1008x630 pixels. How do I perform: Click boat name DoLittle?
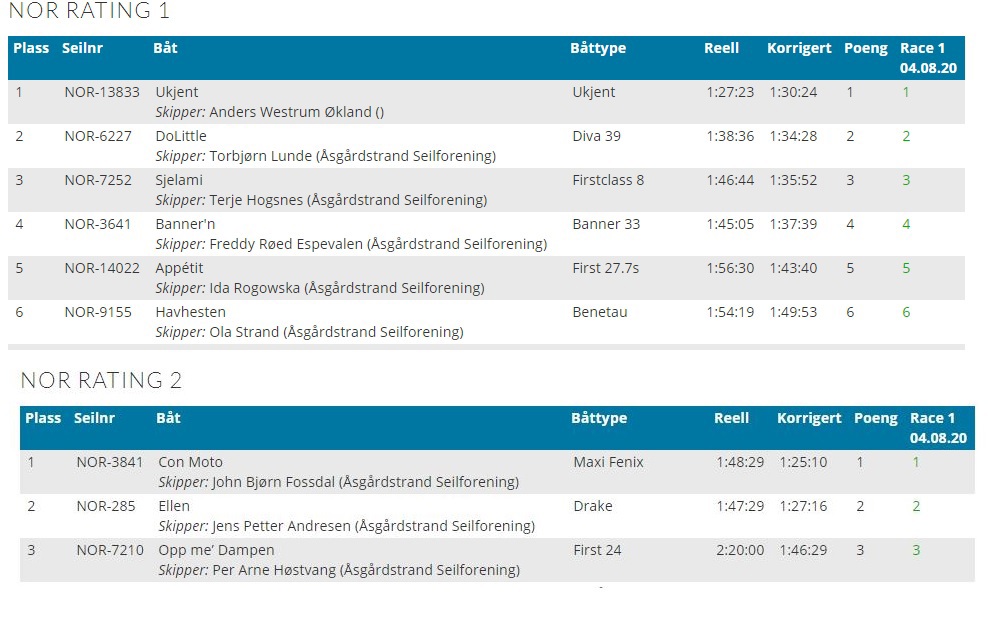(x=181, y=136)
